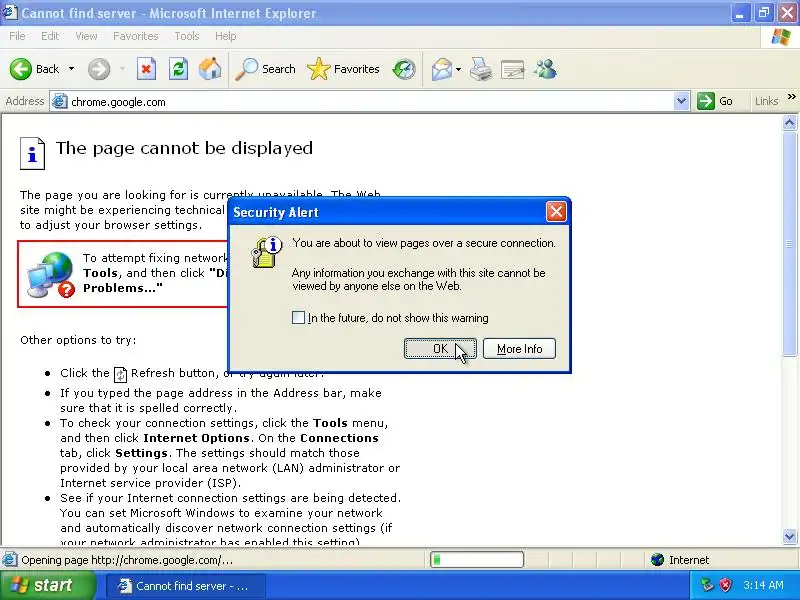Image resolution: width=800 pixels, height=600 pixels.
Task: Click the greyed Forward arrow icon
Action: [x=98, y=69]
